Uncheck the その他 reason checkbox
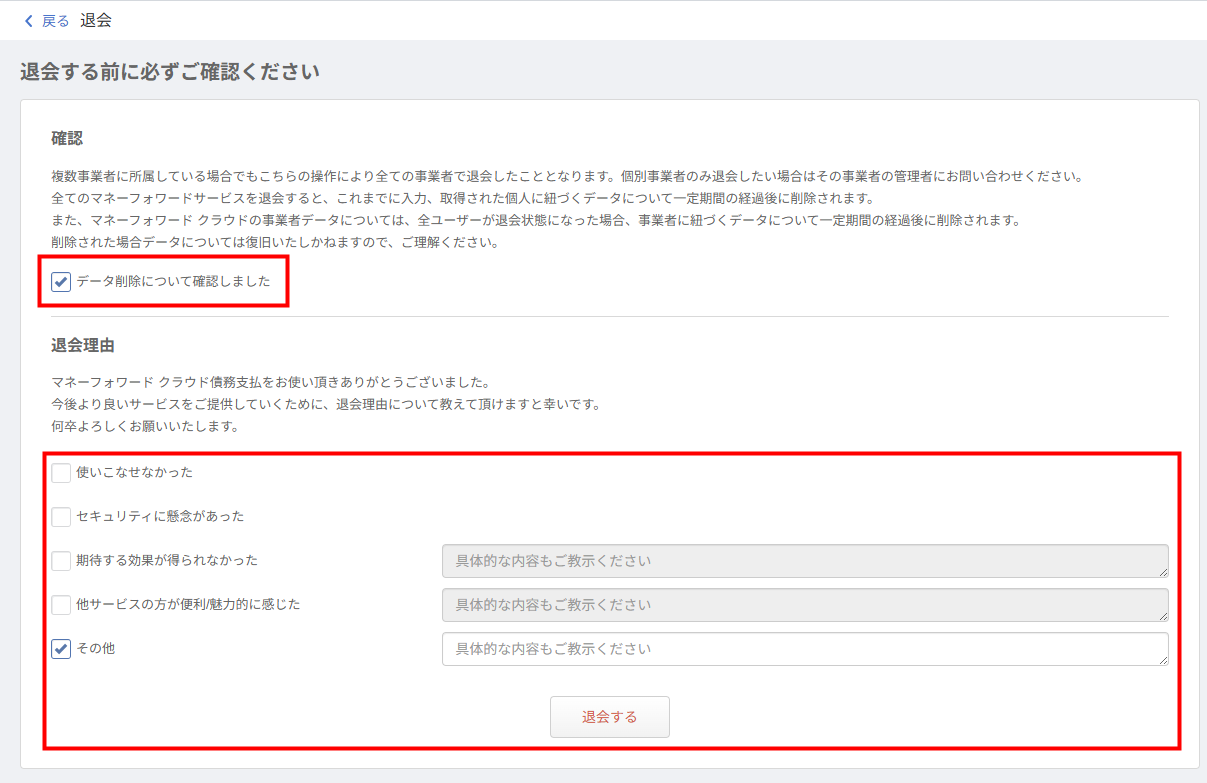Image resolution: width=1207 pixels, height=783 pixels. [61, 649]
